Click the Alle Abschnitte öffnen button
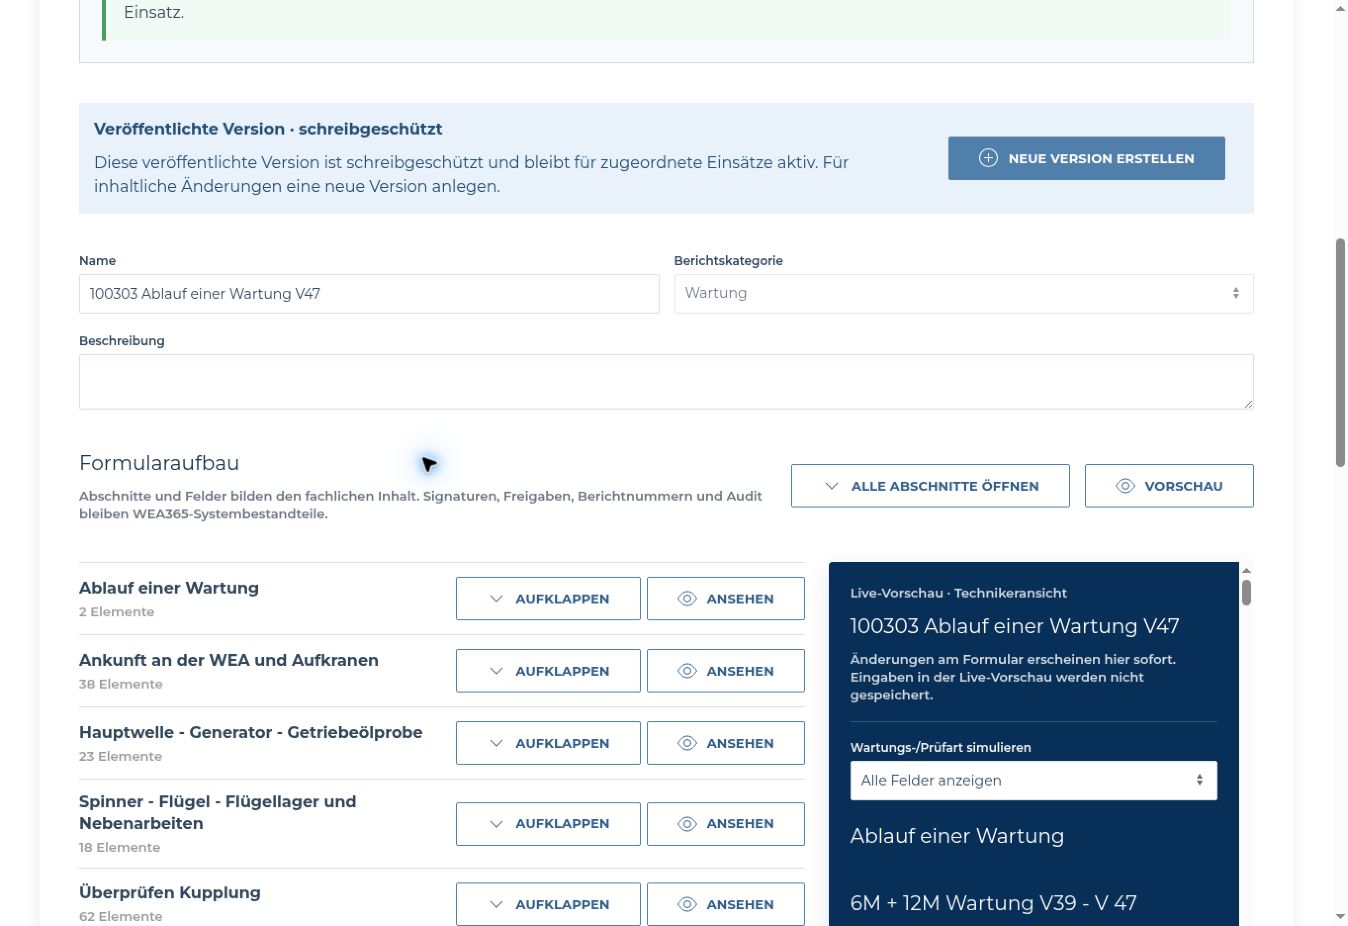 click(930, 486)
